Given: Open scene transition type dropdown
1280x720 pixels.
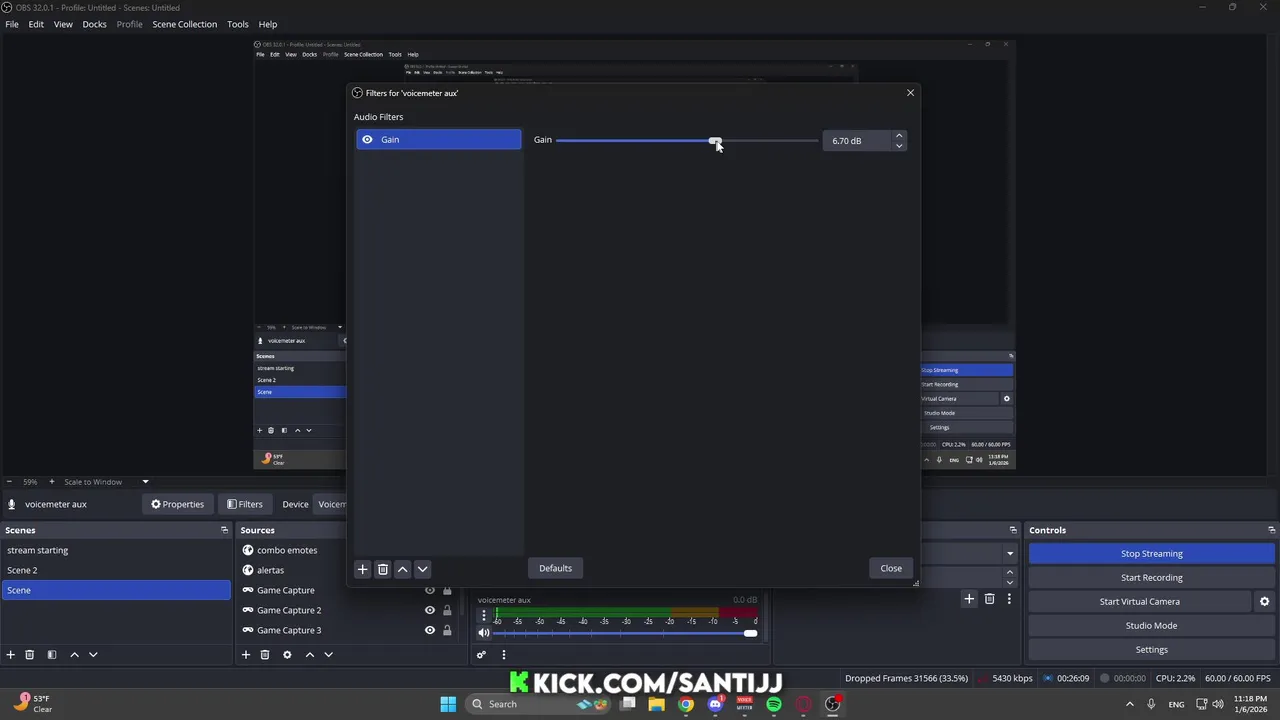Looking at the screenshot, I should coord(1010,553).
